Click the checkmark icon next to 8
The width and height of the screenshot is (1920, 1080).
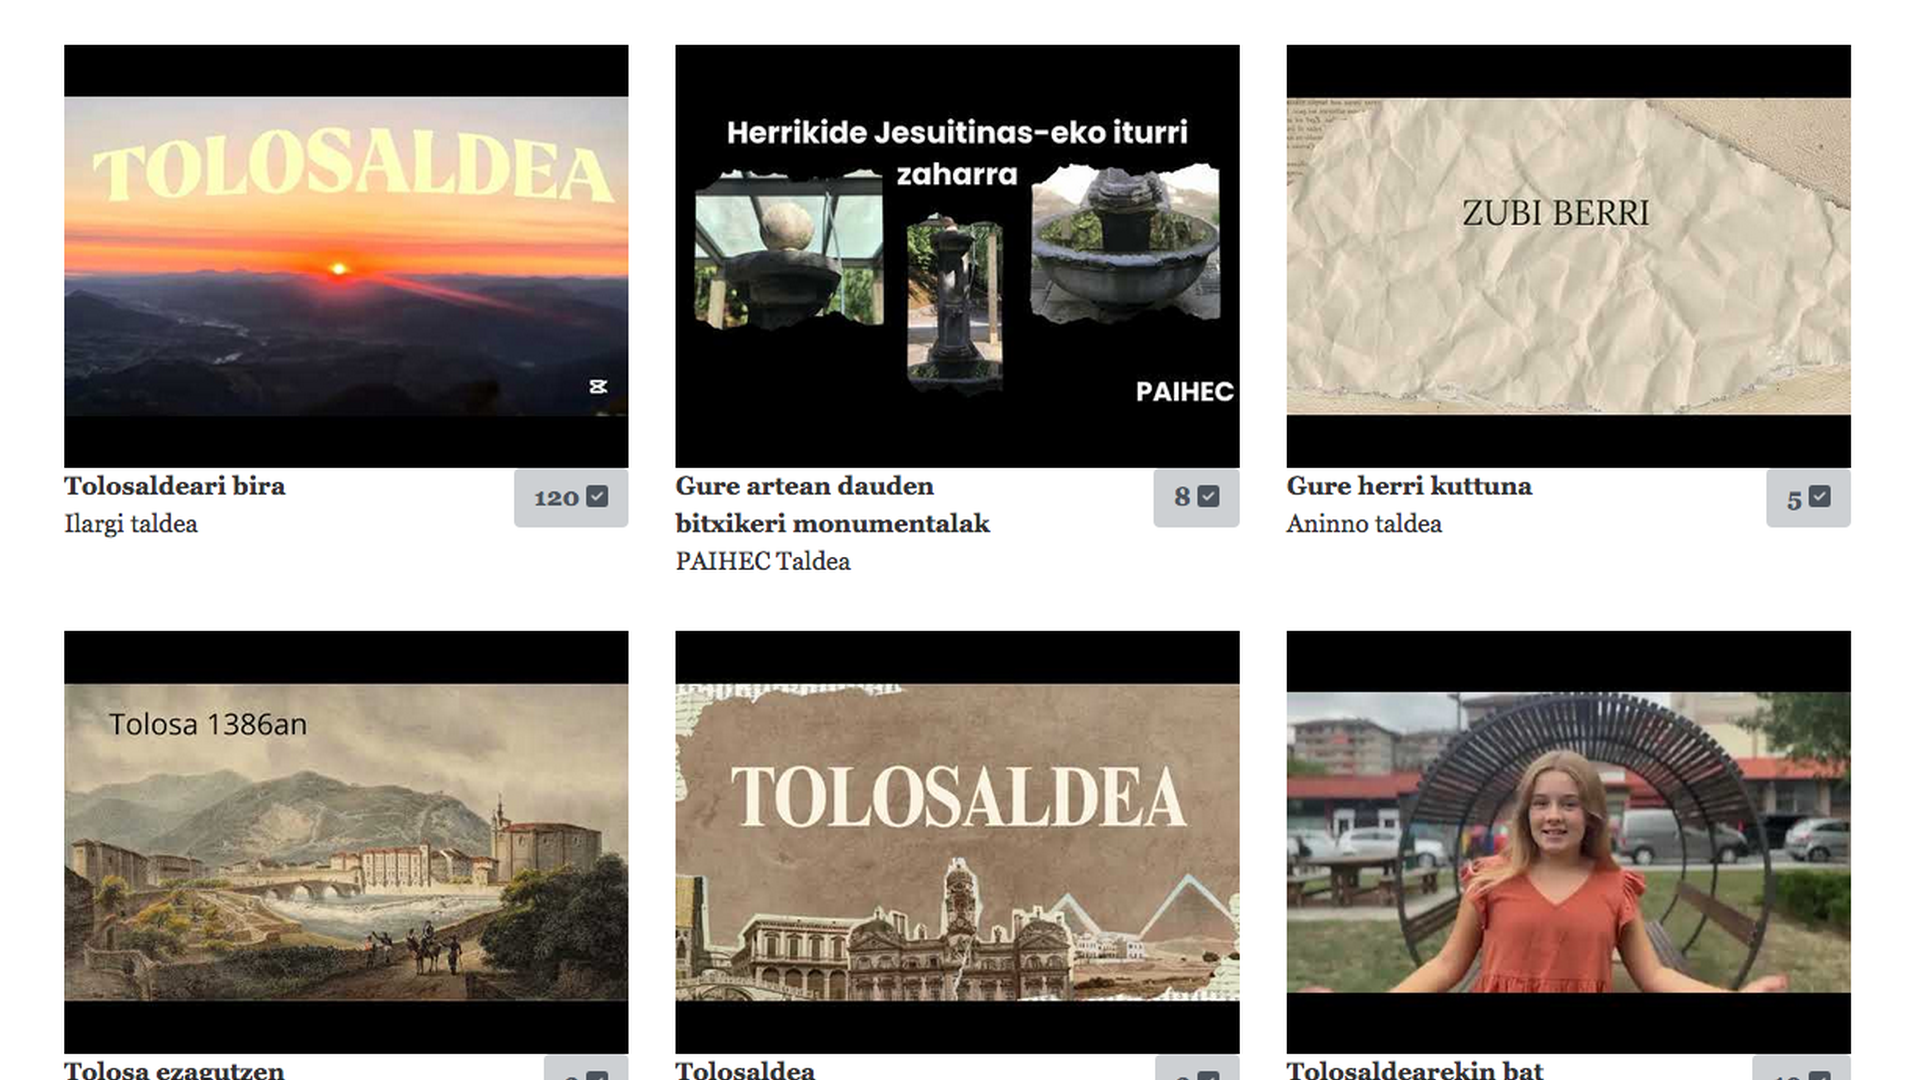[x=1208, y=496]
